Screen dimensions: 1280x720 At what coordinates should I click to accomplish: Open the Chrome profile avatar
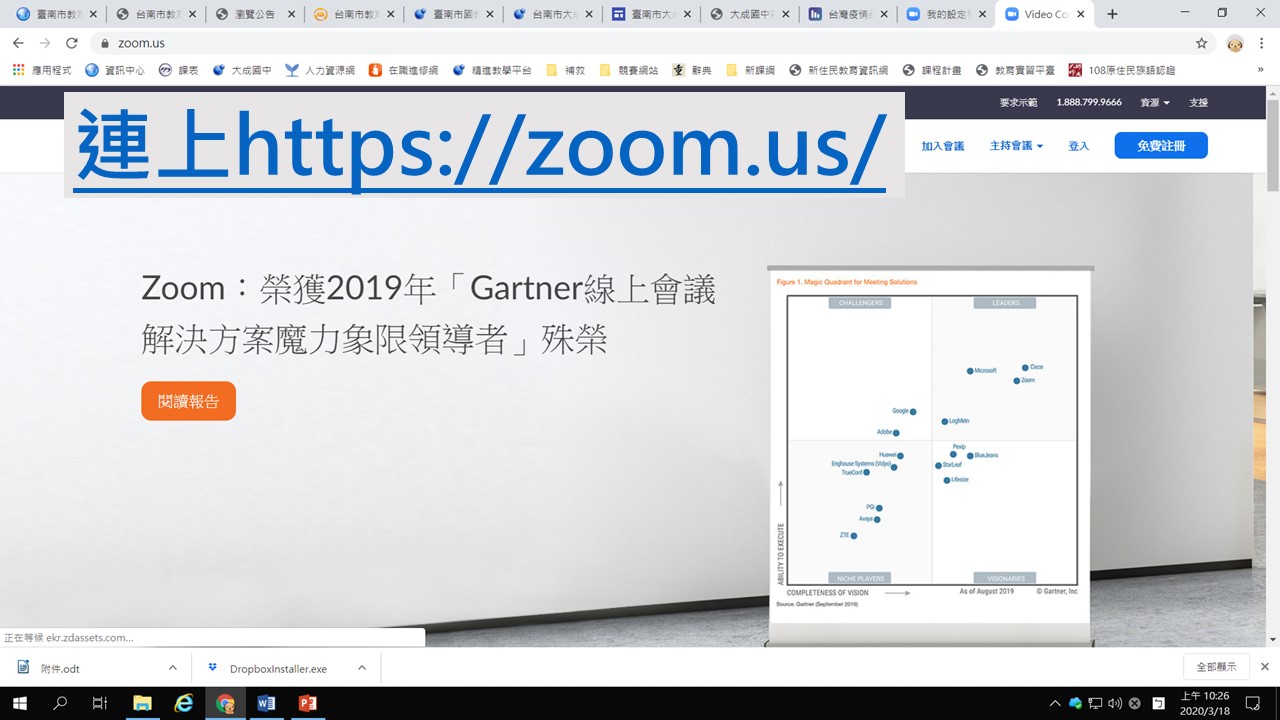coord(1235,43)
